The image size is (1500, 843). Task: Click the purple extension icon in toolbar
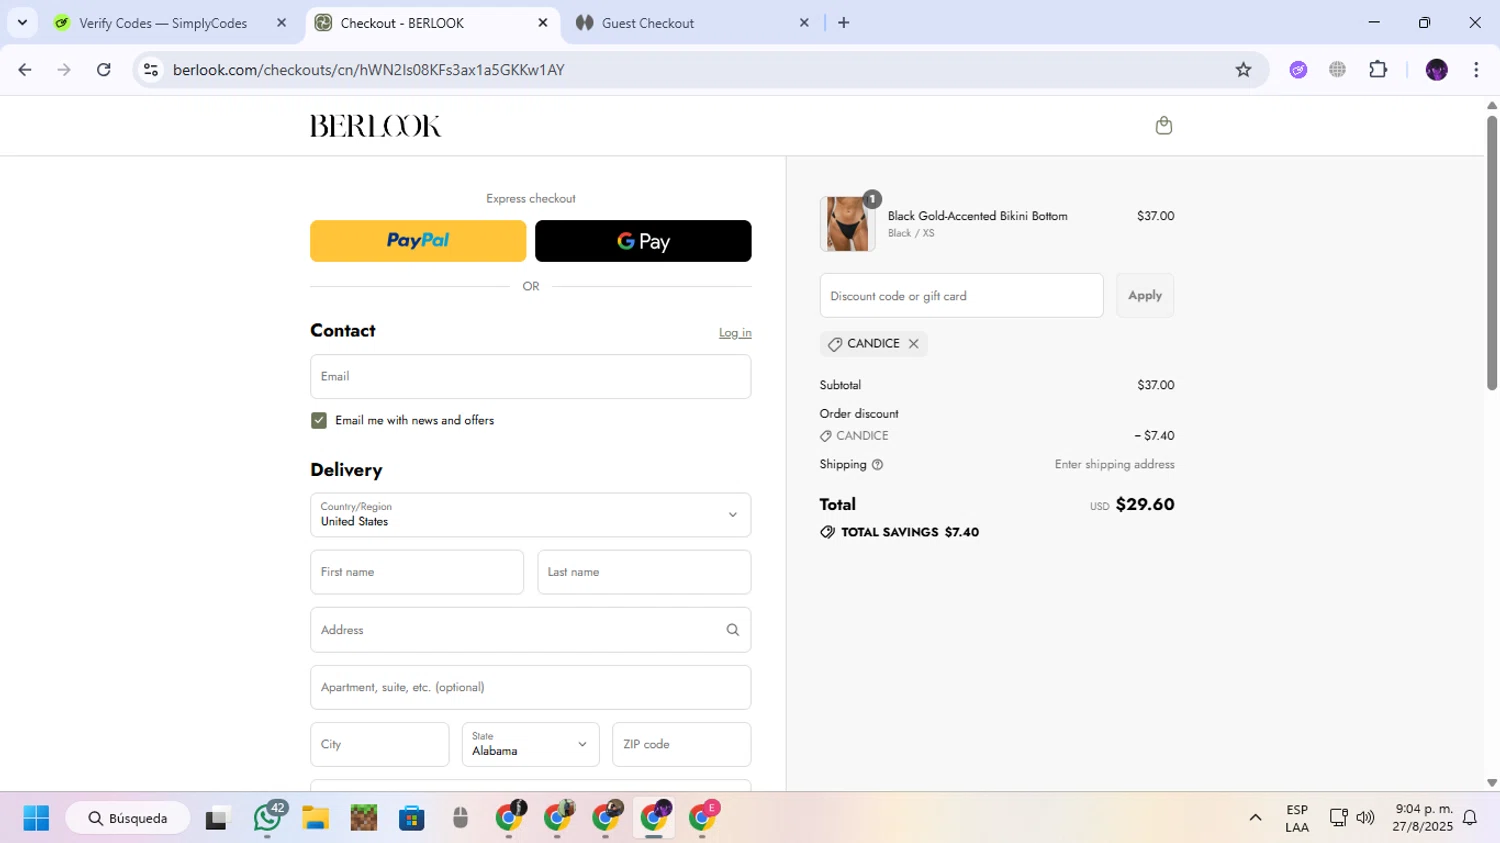pyautogui.click(x=1298, y=70)
